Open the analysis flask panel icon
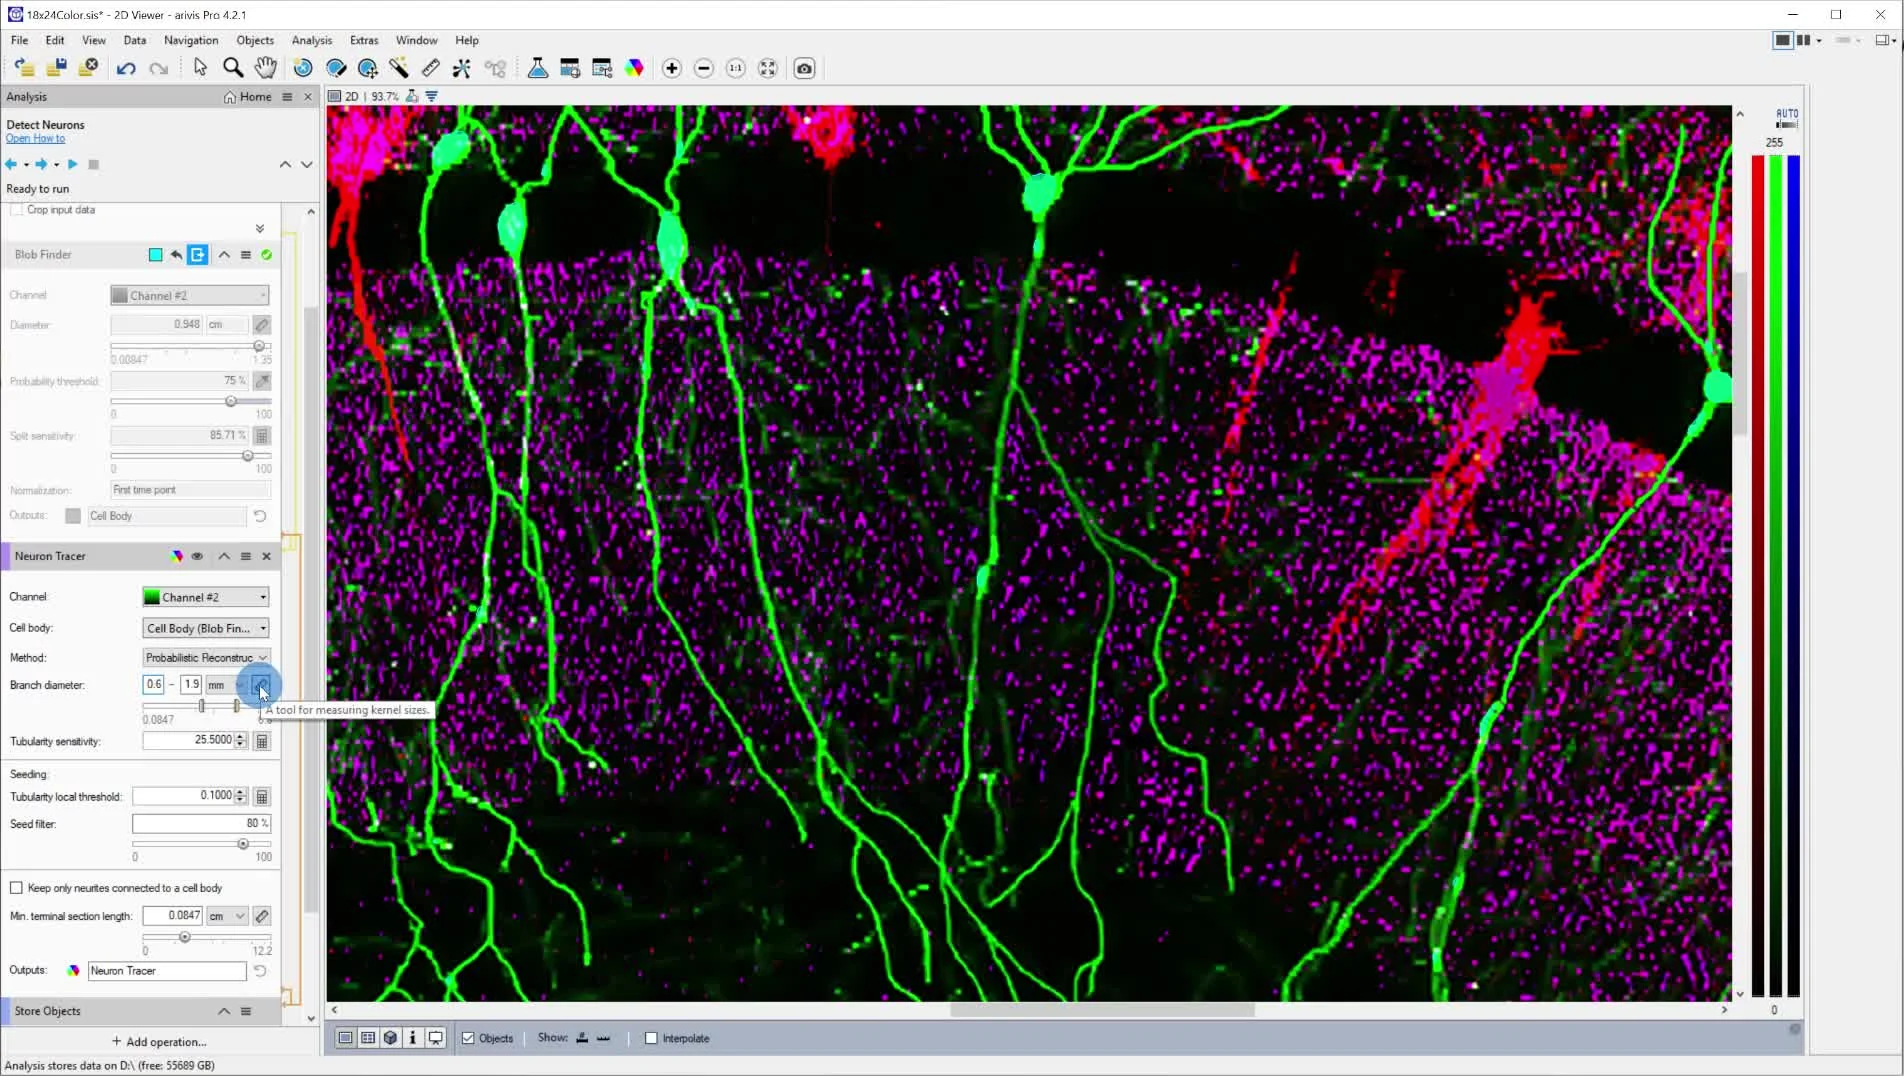Screen dimensions: 1904x1076 (538, 68)
